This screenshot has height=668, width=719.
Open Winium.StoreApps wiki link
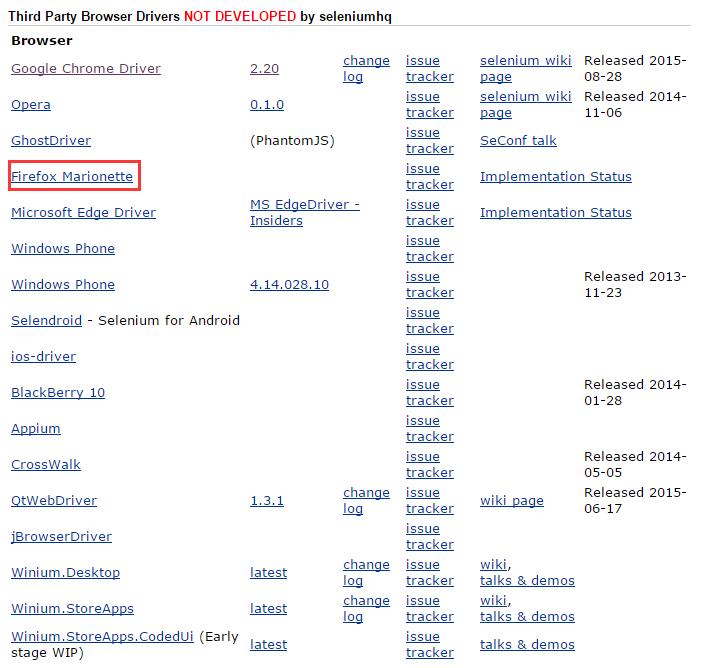tap(493, 601)
